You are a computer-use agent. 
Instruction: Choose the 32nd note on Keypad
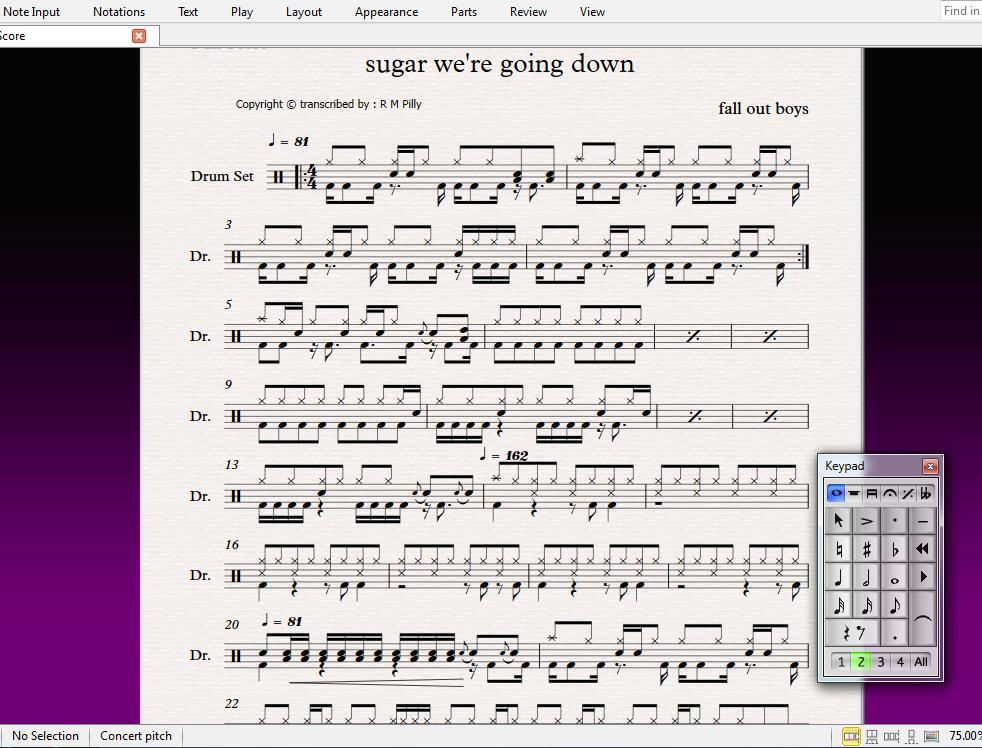[839, 606]
